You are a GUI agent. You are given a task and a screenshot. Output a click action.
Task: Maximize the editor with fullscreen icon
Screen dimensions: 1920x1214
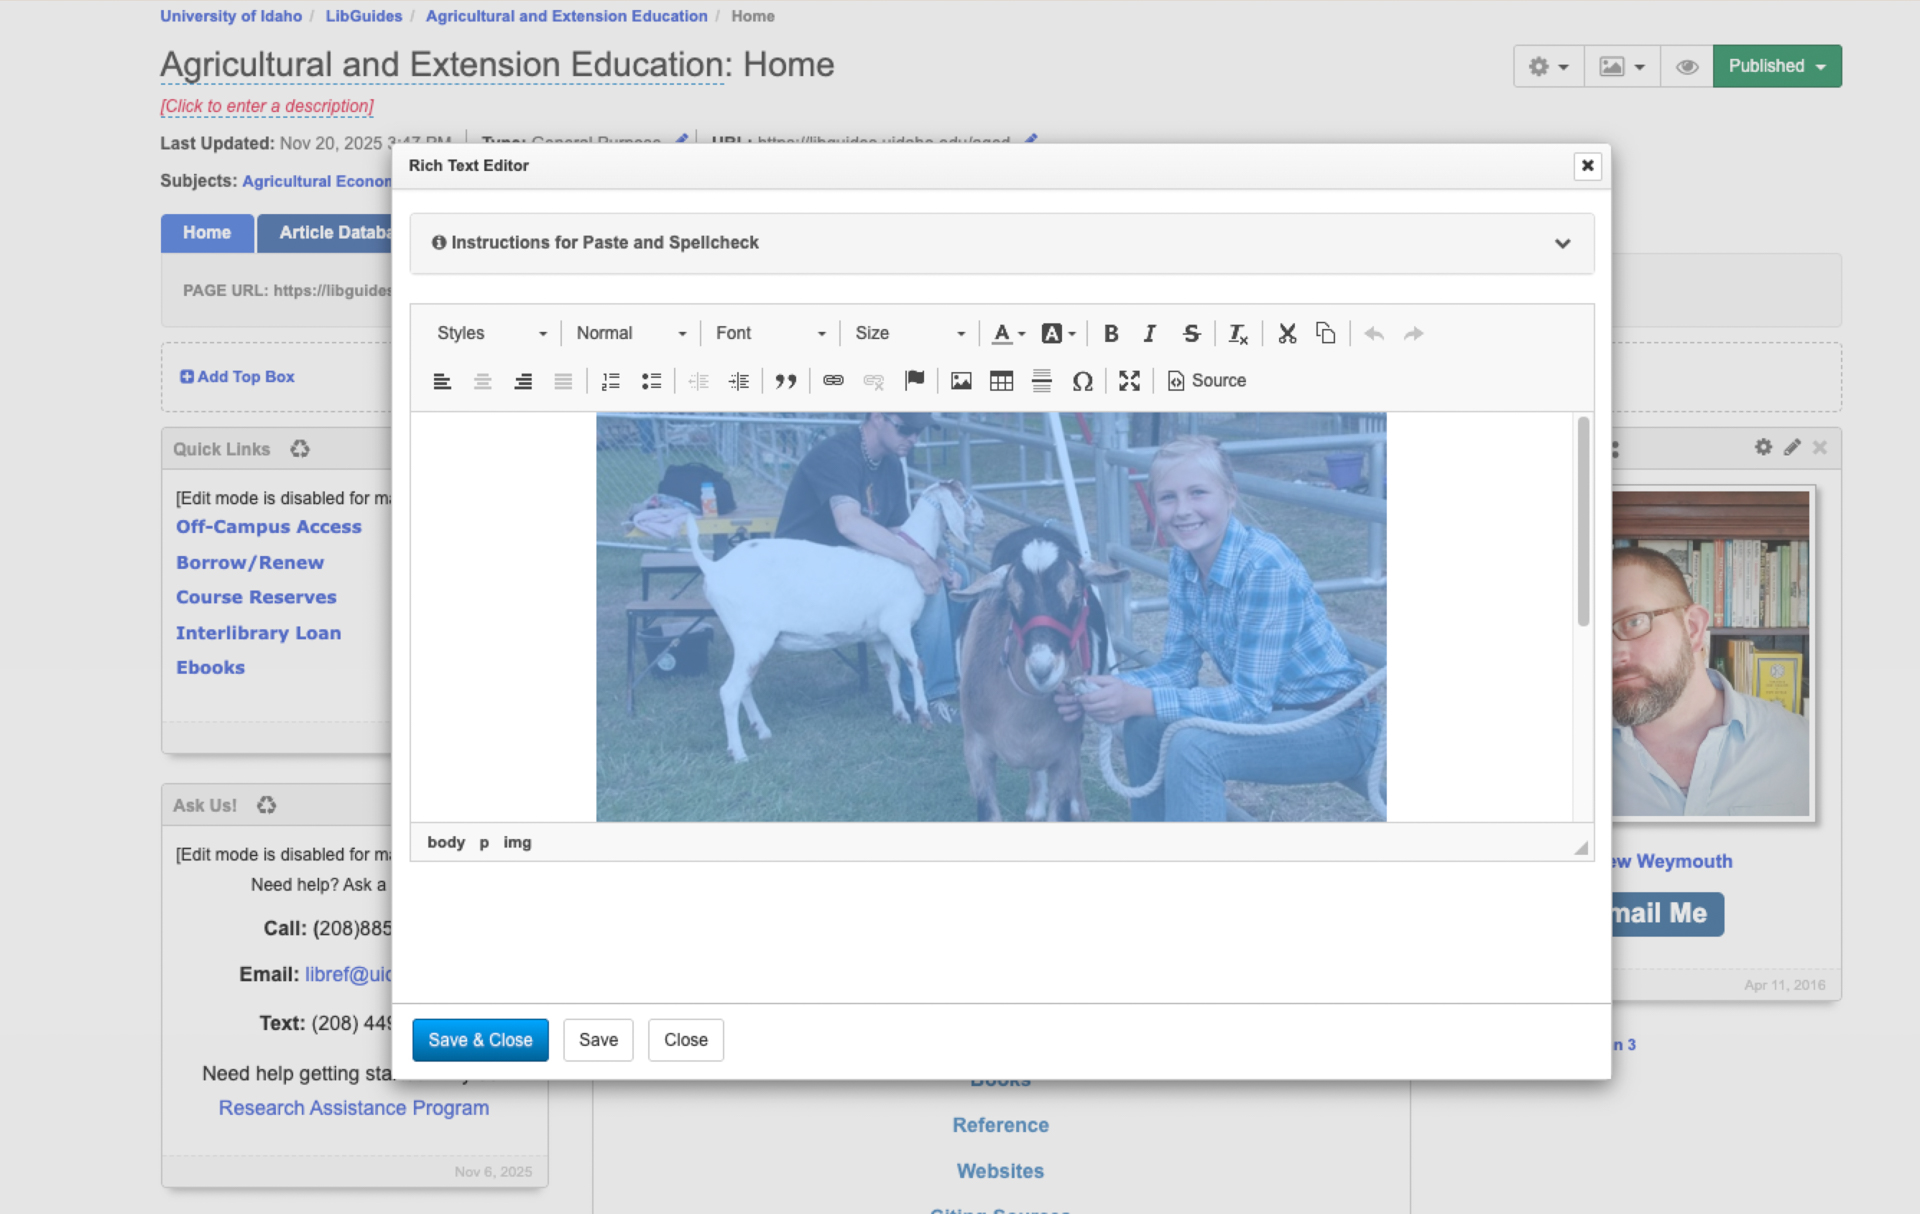coord(1129,381)
